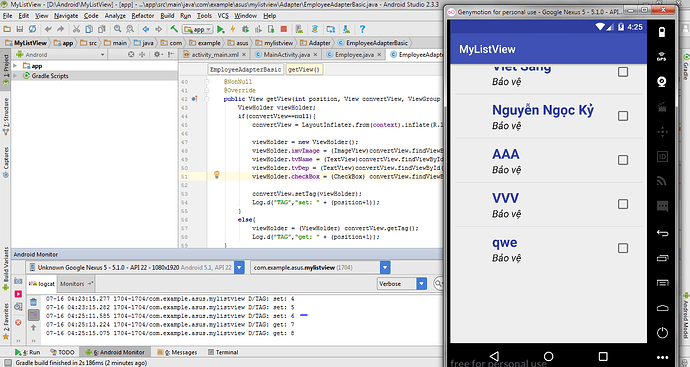Viewport: 690px width, 367px height.
Task: Open the Verbose log level dropdown
Action: [x=402, y=284]
